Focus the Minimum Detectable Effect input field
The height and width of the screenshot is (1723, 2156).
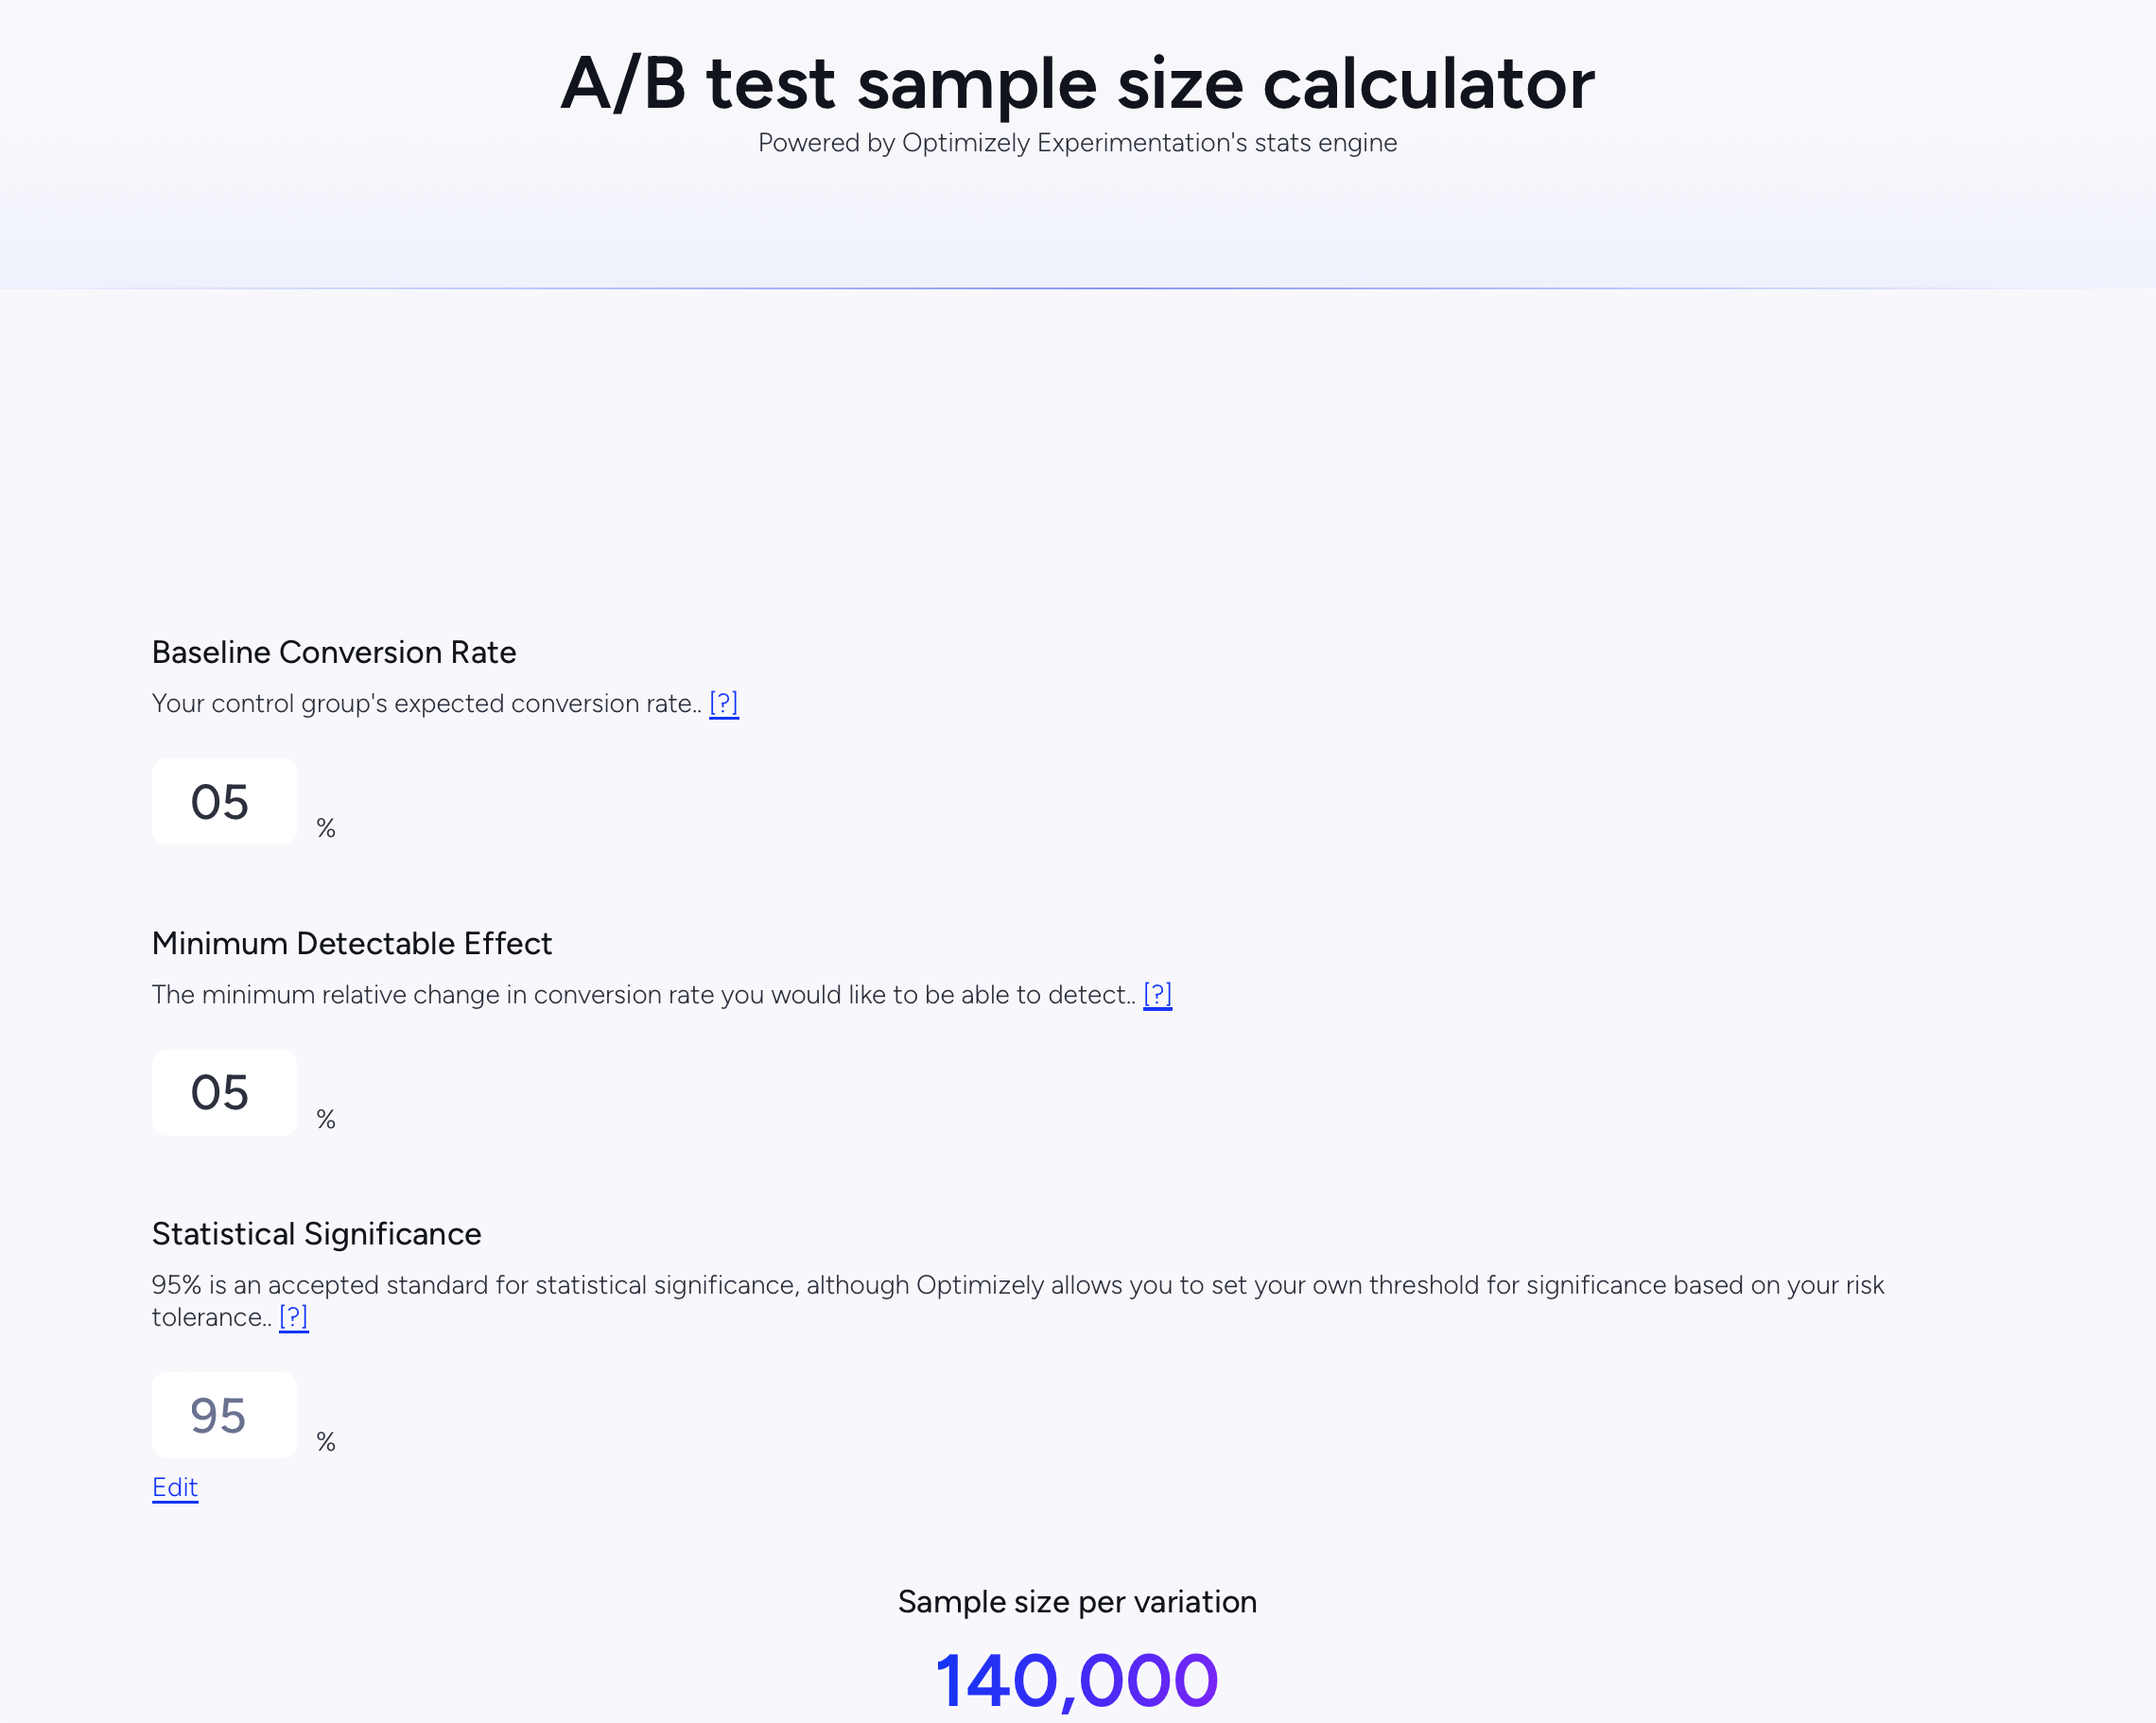click(224, 1092)
